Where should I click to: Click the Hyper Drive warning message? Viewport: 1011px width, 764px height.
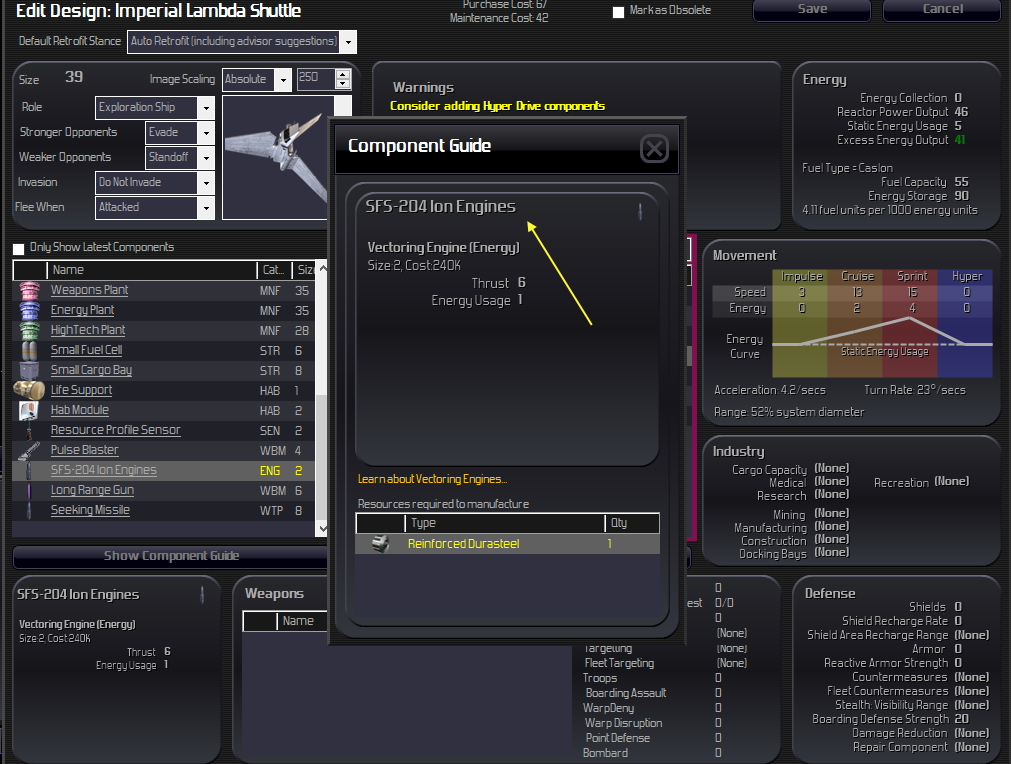tap(497, 106)
